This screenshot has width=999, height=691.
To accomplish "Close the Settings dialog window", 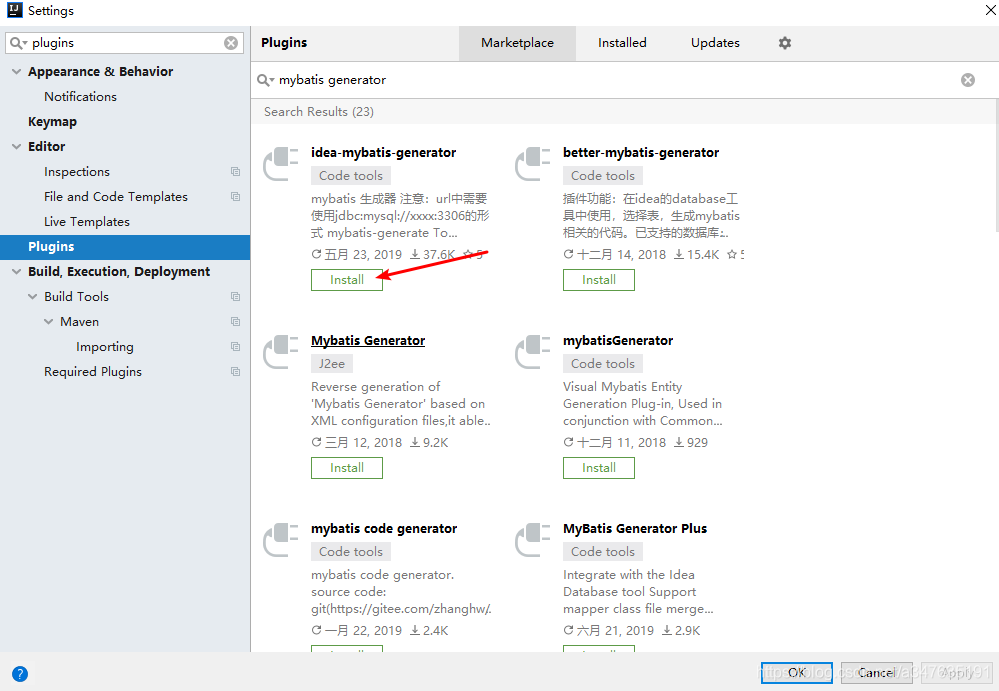I will (991, 10).
